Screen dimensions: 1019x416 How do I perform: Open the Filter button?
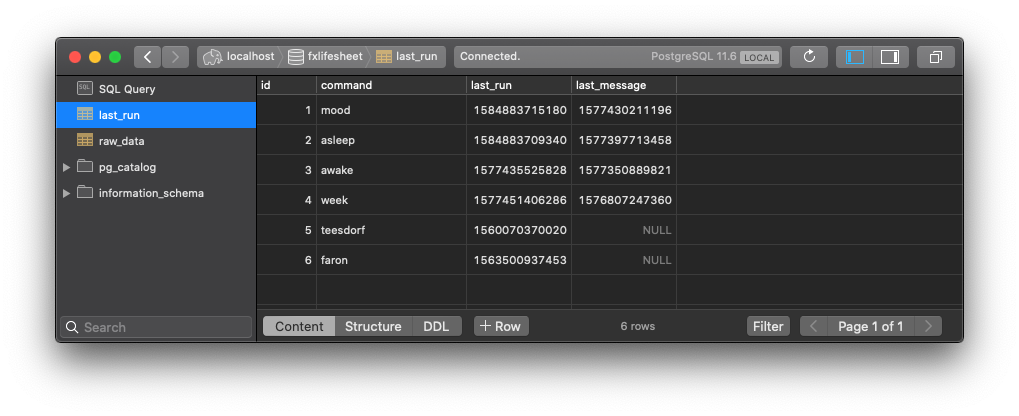[x=768, y=326]
